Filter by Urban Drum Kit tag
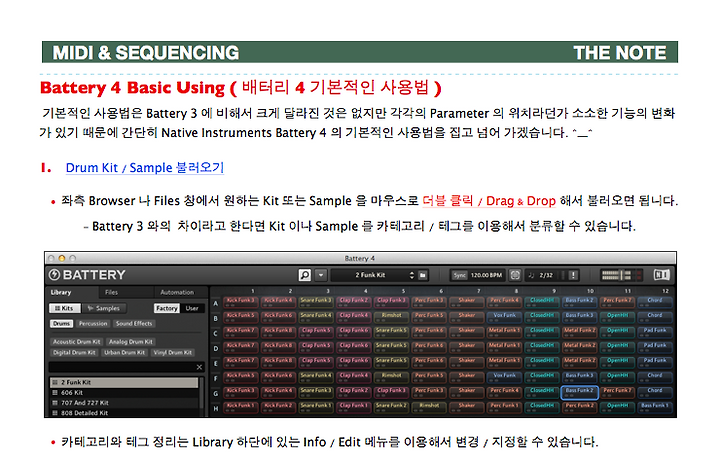This screenshot has width=720, height=461. (x=124, y=352)
